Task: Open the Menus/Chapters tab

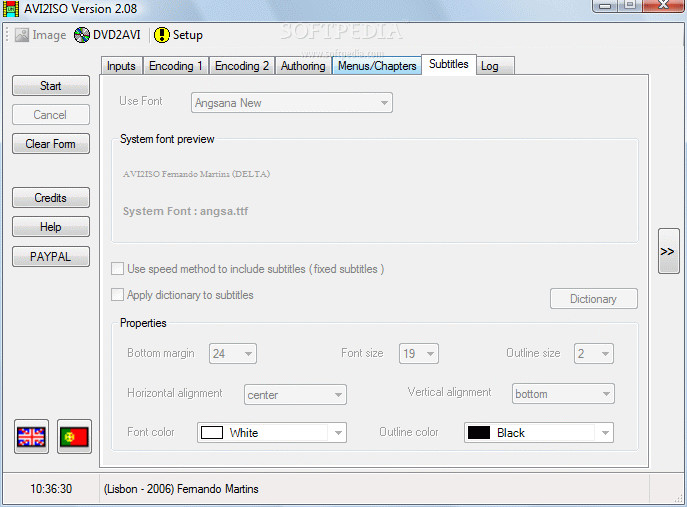Action: 377,66
